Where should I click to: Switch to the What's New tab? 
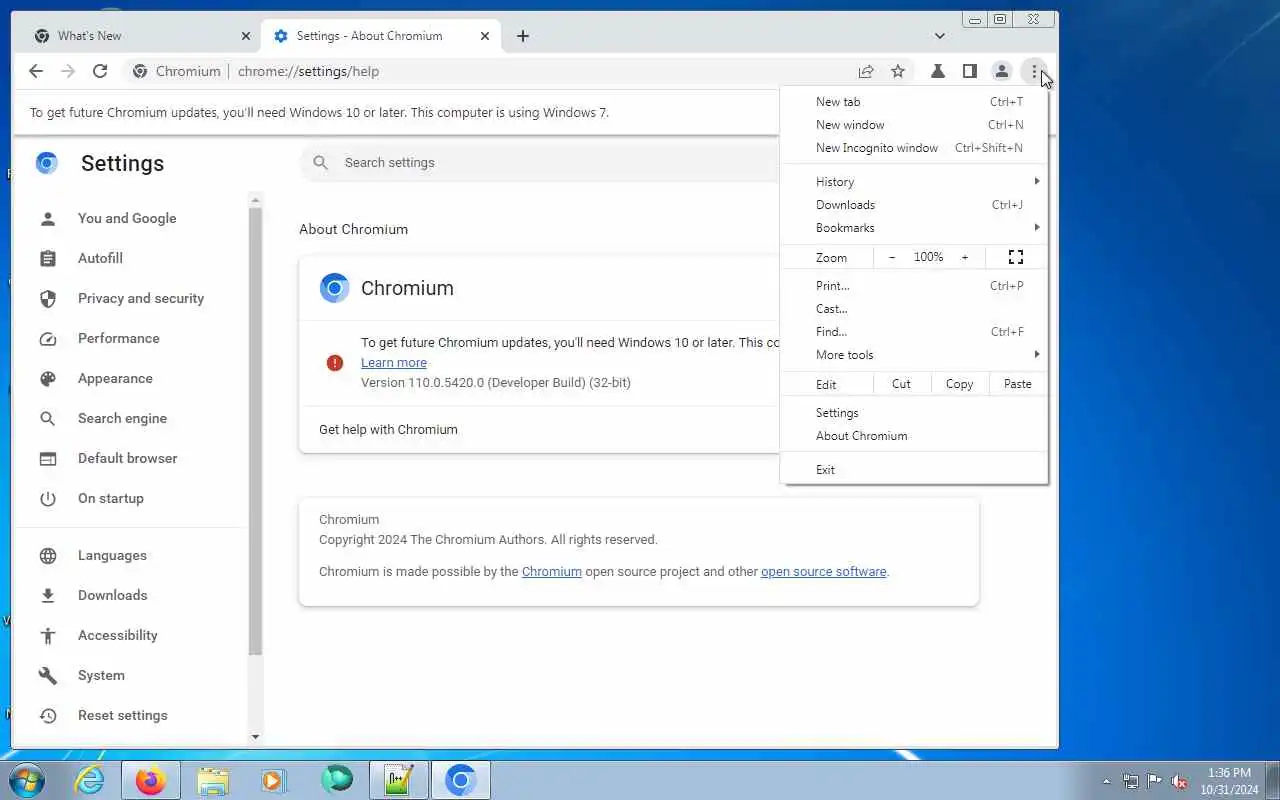[x=140, y=36]
